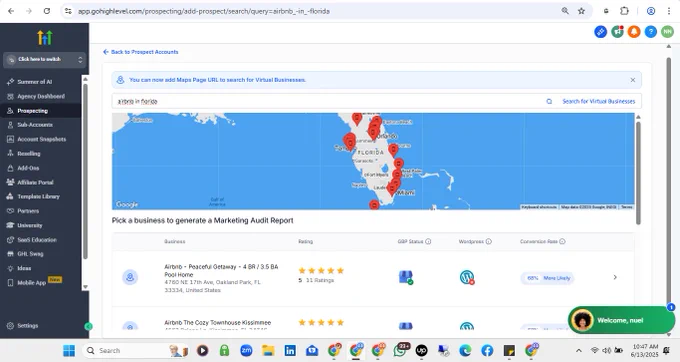The width and height of the screenshot is (680, 362).
Task: Open Summer of AI in sidebar
Action: 35,82
